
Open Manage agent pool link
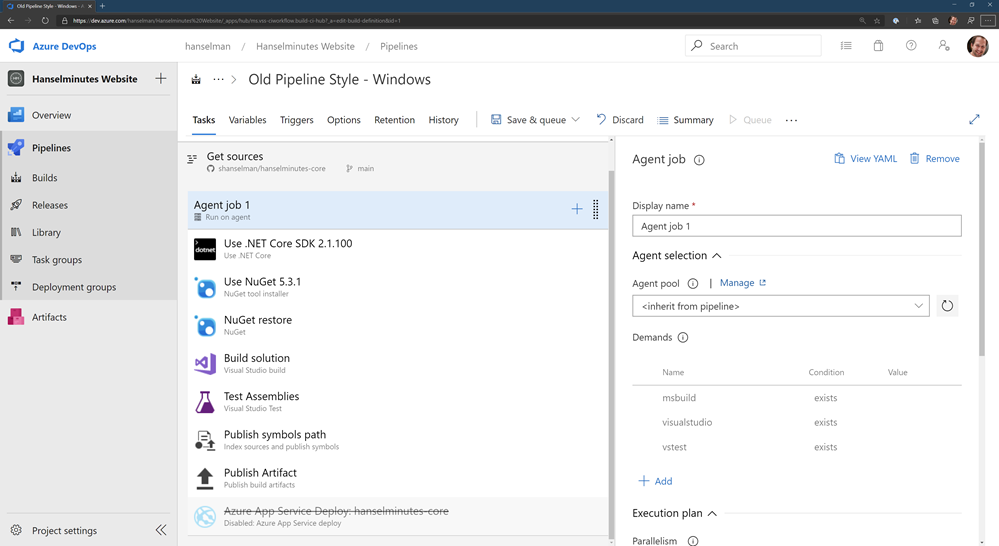(743, 283)
